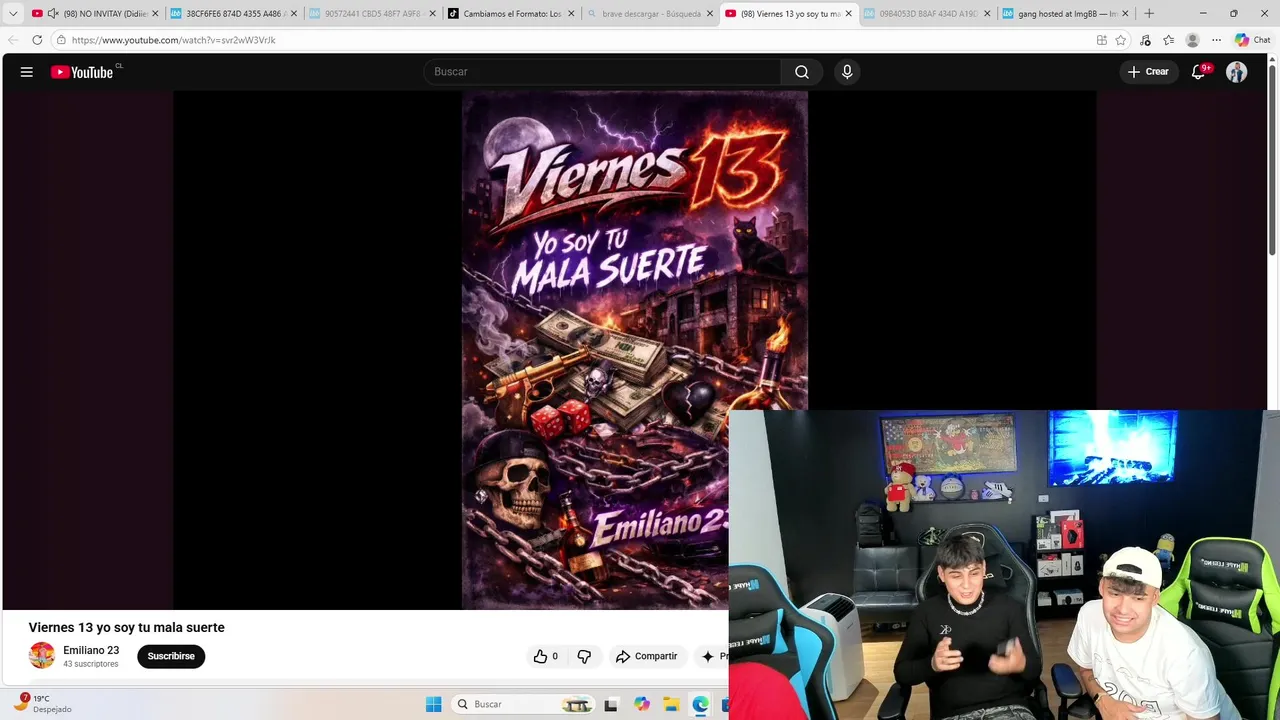Open YouTube notifications bell
This screenshot has height=720, width=1280.
1198,72
